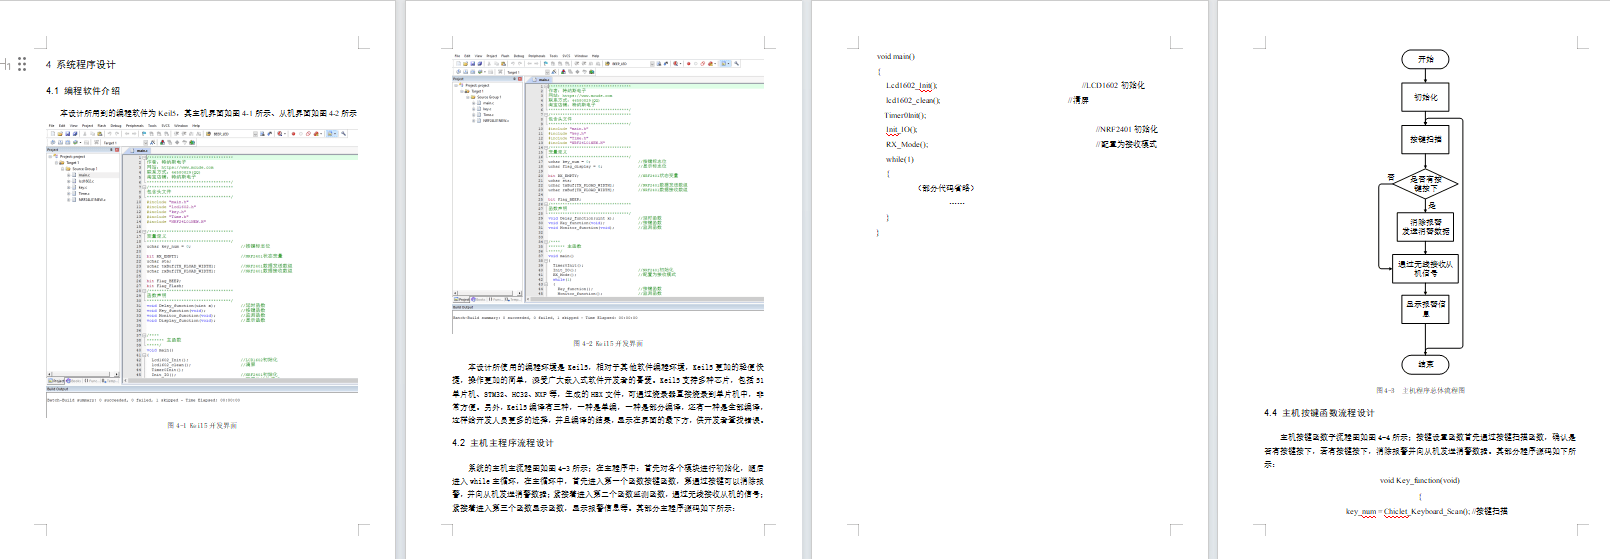This screenshot has width=1610, height=559.
Task: Click the caption '图 4-2 Keil5 开发界面'
Action: [608, 344]
